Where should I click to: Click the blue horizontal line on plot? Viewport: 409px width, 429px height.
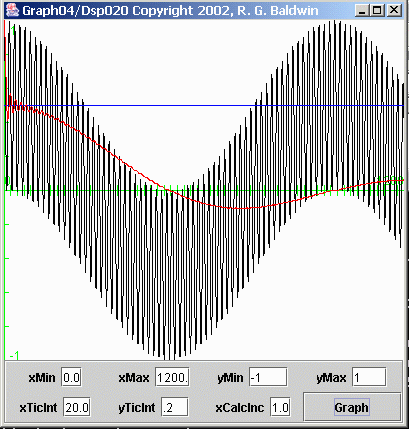point(204,105)
